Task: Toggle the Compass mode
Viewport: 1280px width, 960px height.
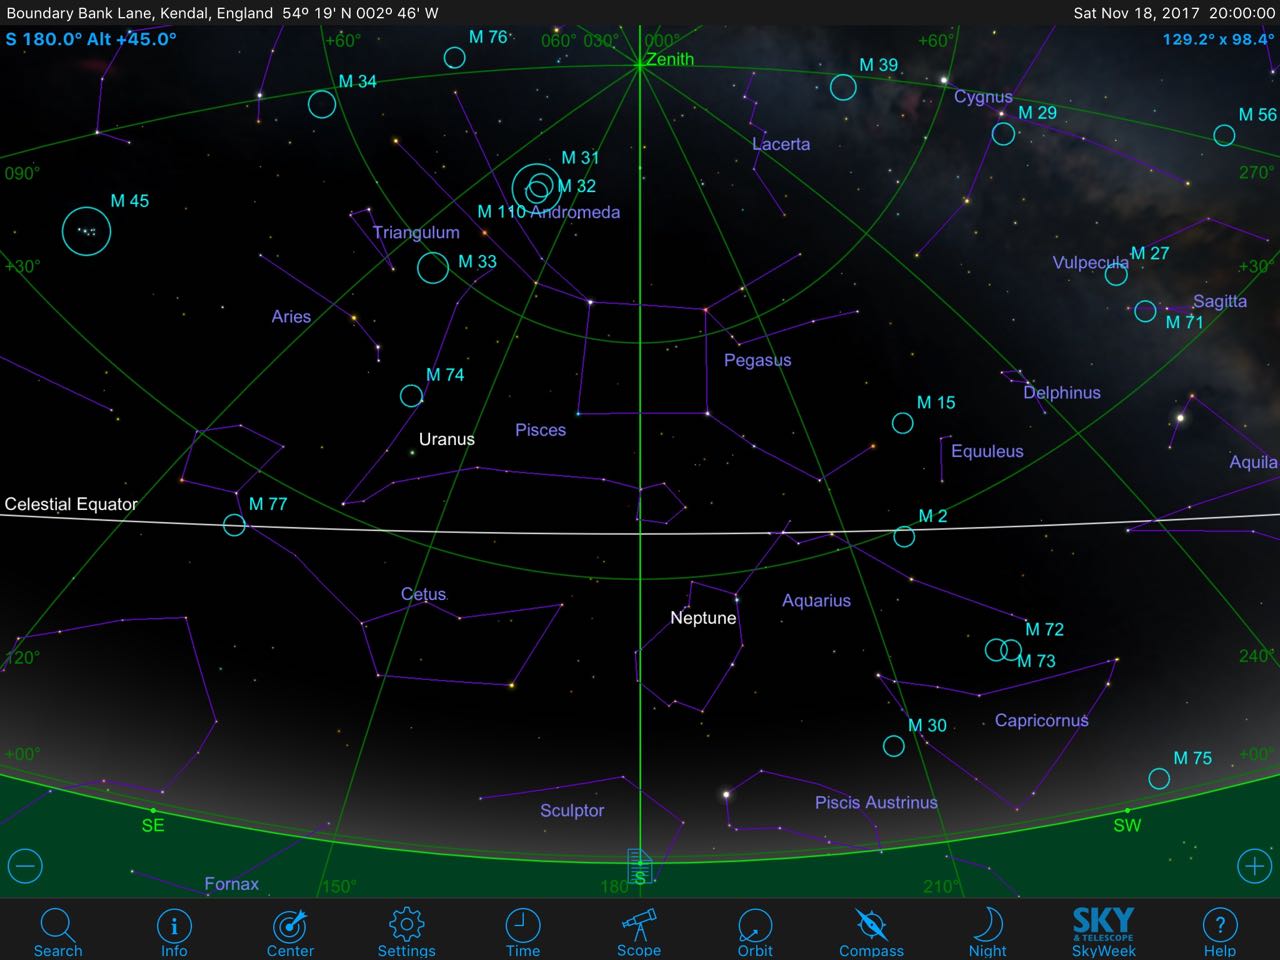Action: pyautogui.click(x=871, y=930)
